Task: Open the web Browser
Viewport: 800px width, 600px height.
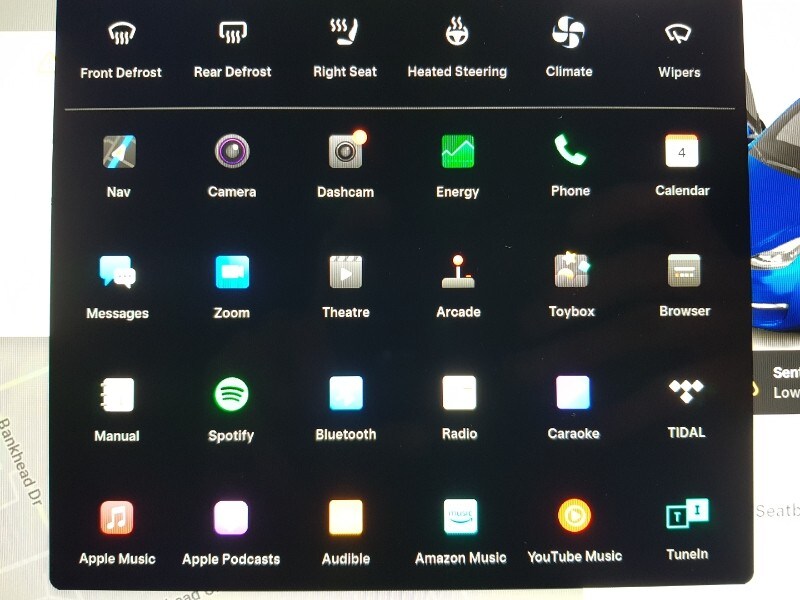Action: pos(685,271)
